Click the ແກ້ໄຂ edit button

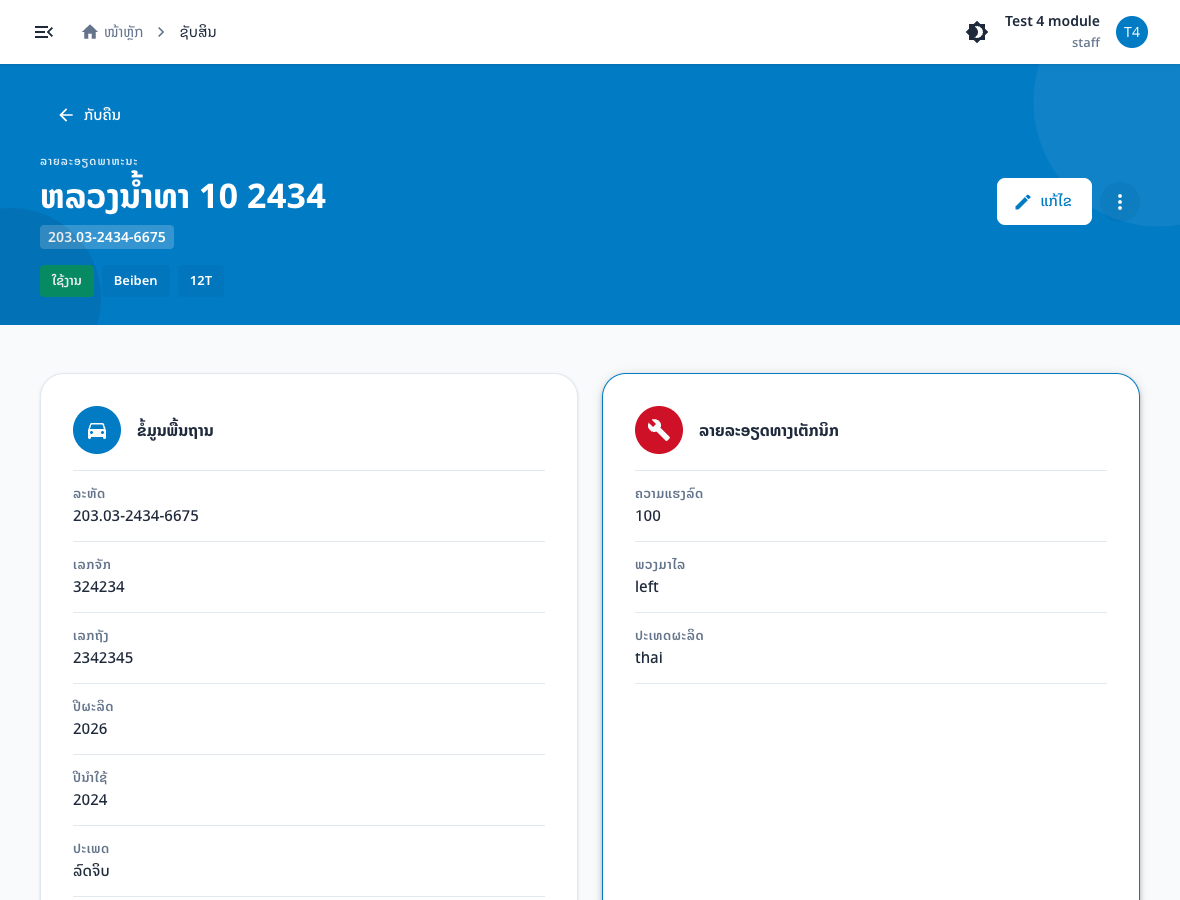pos(1044,201)
